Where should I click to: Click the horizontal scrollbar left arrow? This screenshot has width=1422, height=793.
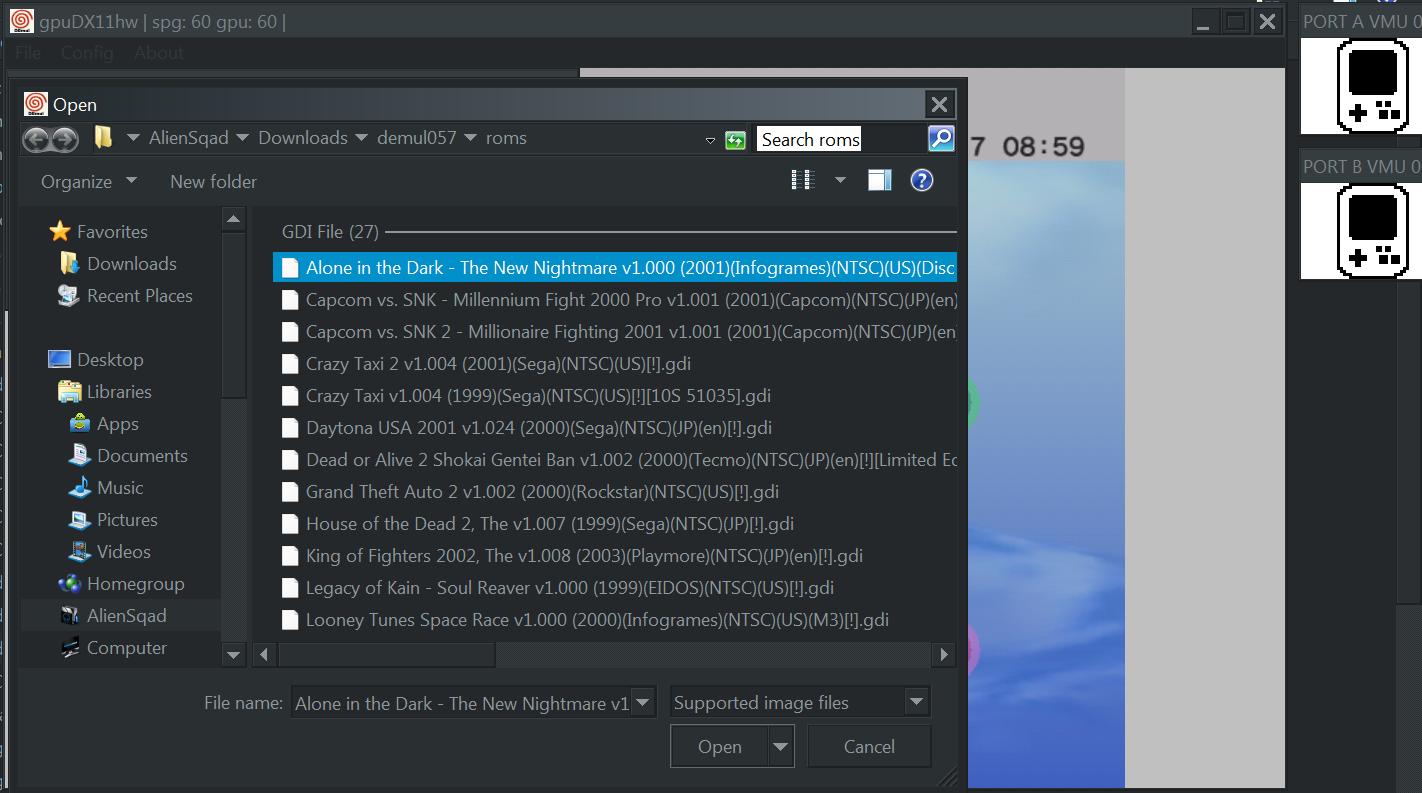click(264, 655)
